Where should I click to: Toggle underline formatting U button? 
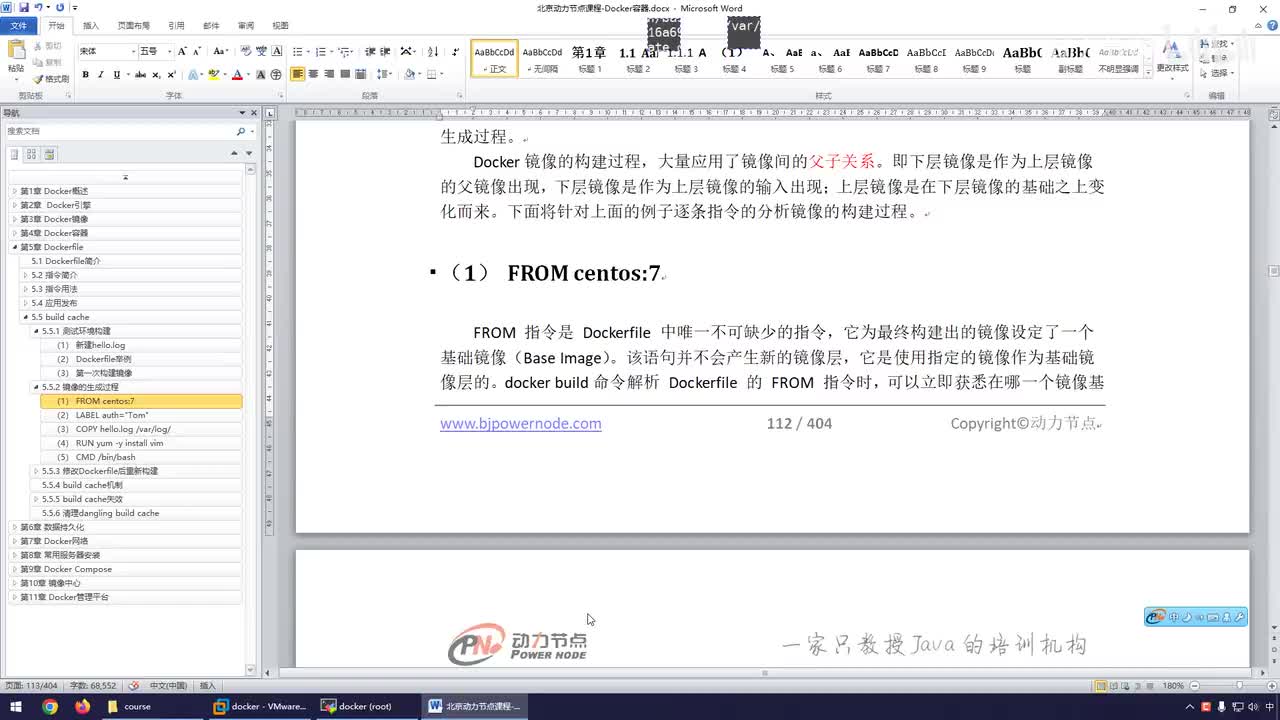[117, 74]
